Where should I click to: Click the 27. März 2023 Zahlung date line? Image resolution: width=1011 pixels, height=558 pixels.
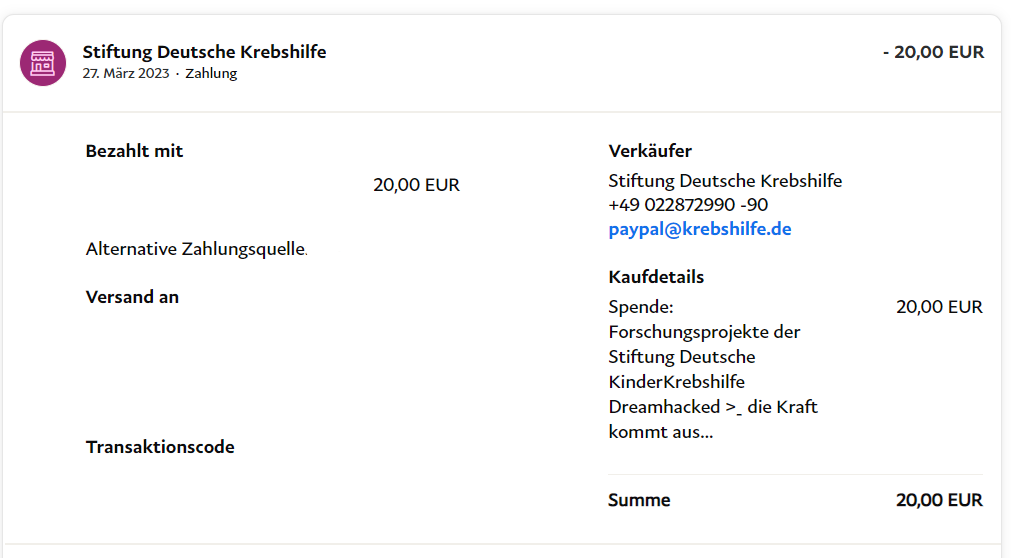tap(160, 74)
